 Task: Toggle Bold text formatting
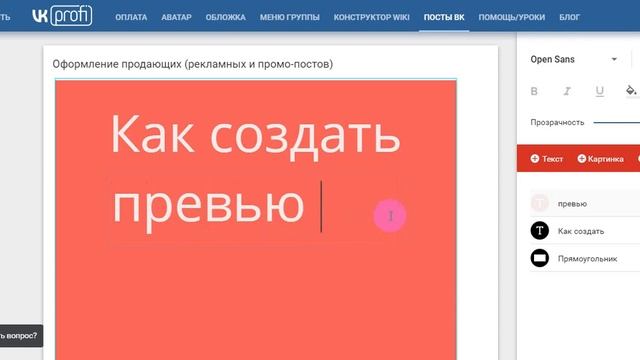534,91
